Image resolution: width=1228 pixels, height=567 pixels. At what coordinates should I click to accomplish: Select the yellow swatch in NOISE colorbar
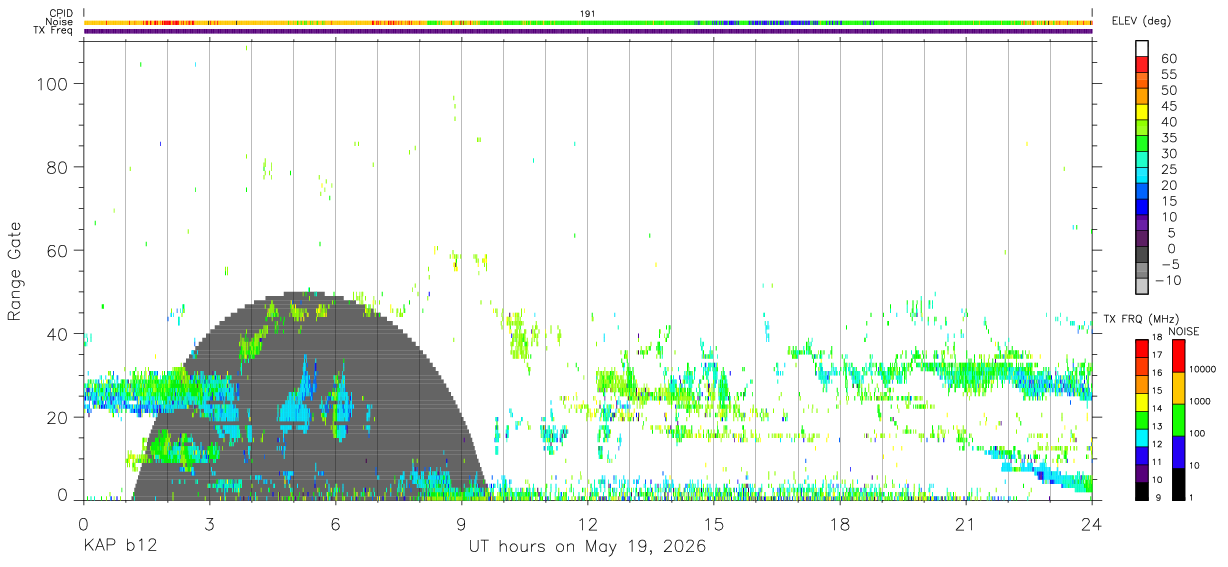pos(1177,388)
